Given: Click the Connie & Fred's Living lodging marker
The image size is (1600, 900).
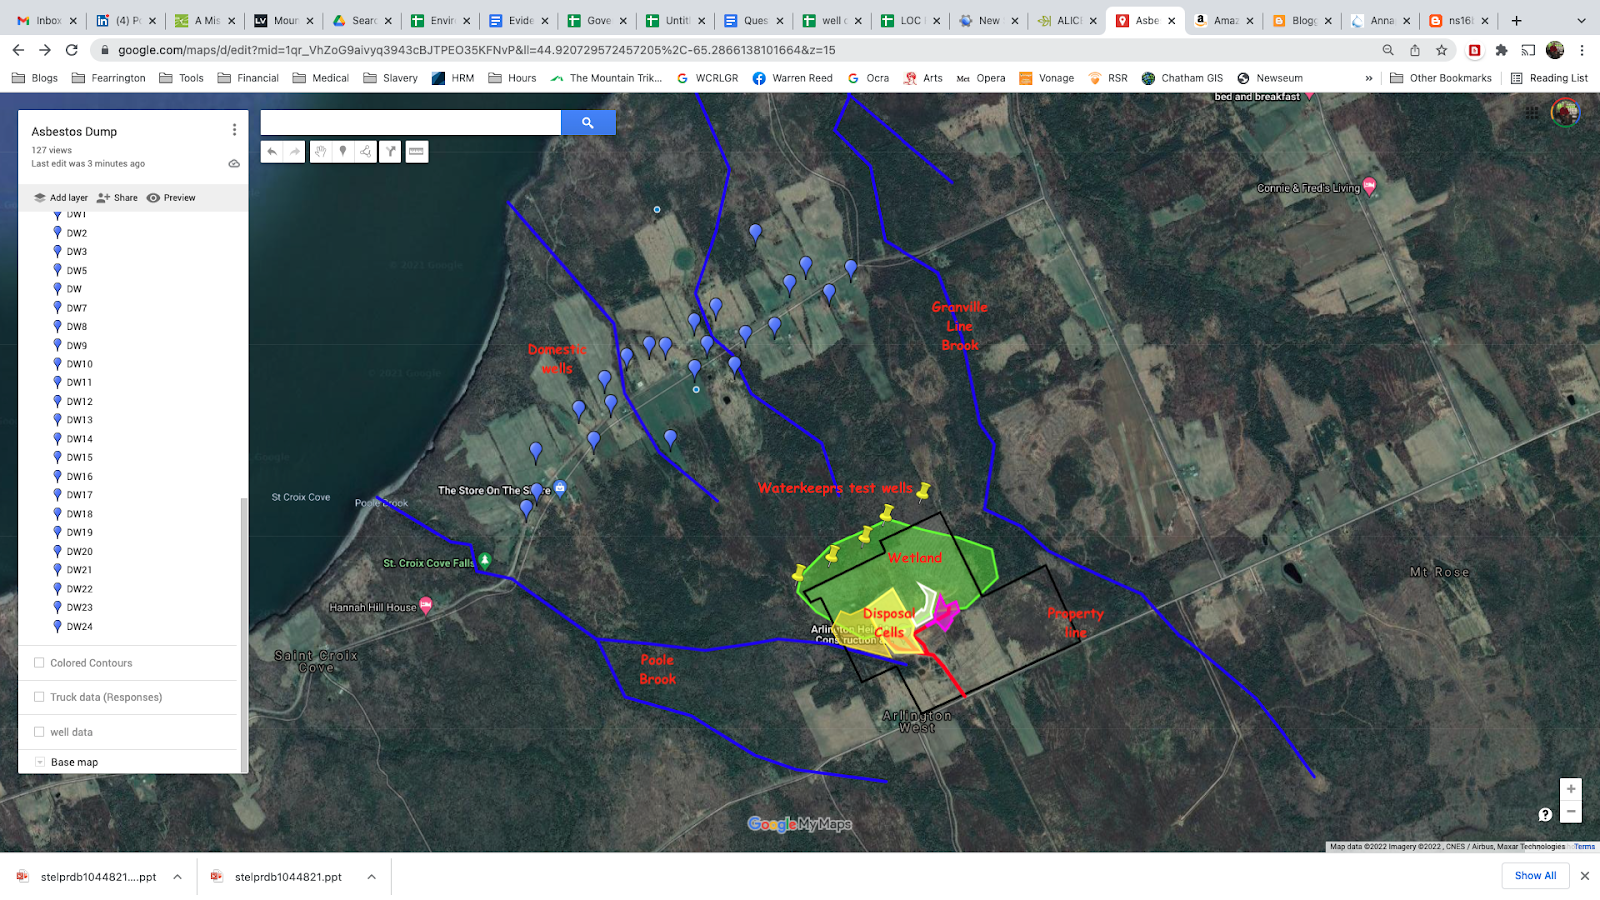Looking at the screenshot, I should tap(1369, 186).
